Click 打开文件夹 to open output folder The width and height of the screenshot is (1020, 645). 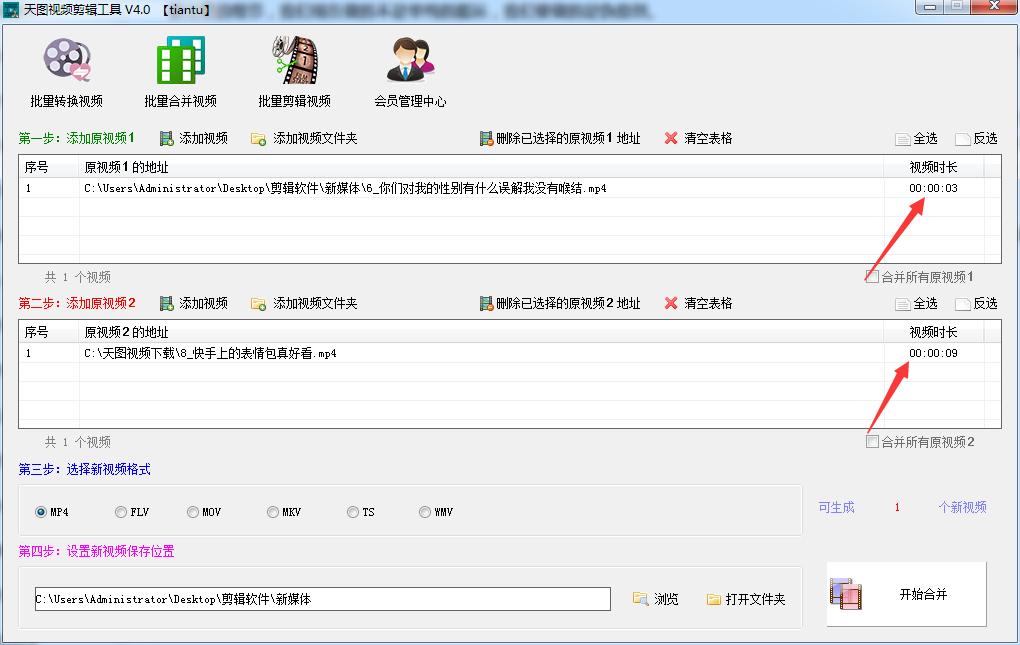(746, 599)
